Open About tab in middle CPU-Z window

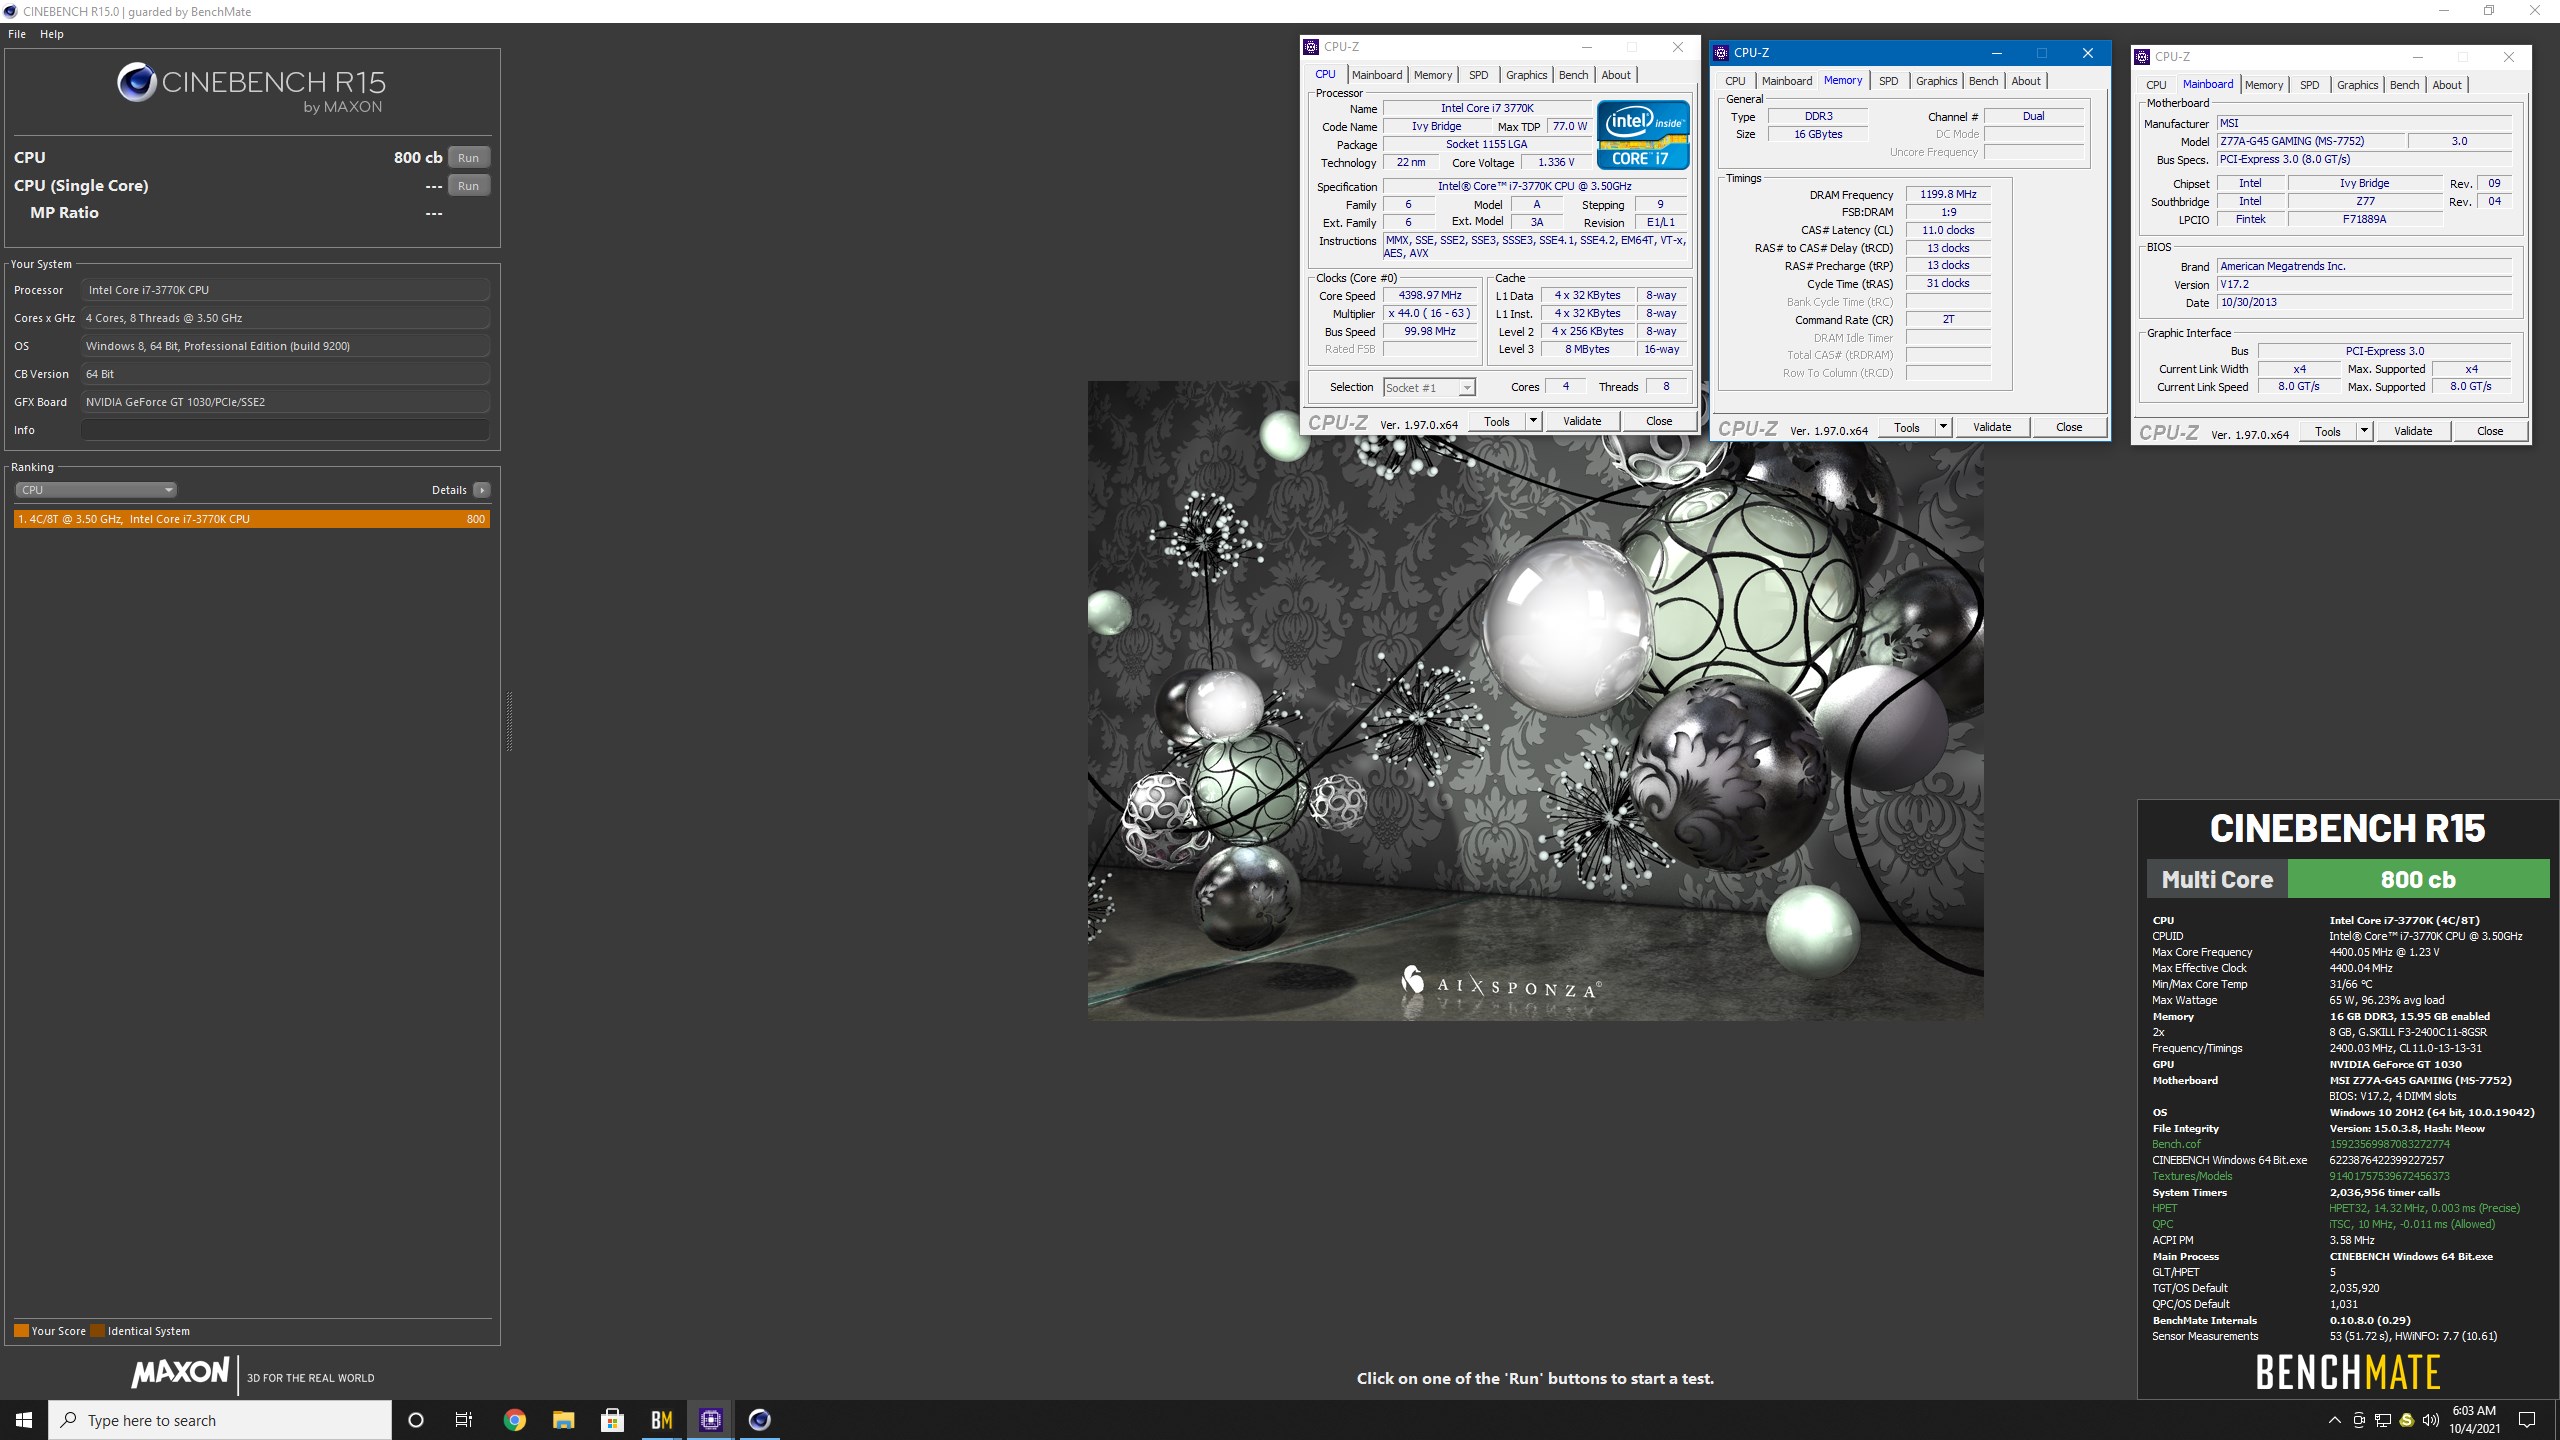2026,81
